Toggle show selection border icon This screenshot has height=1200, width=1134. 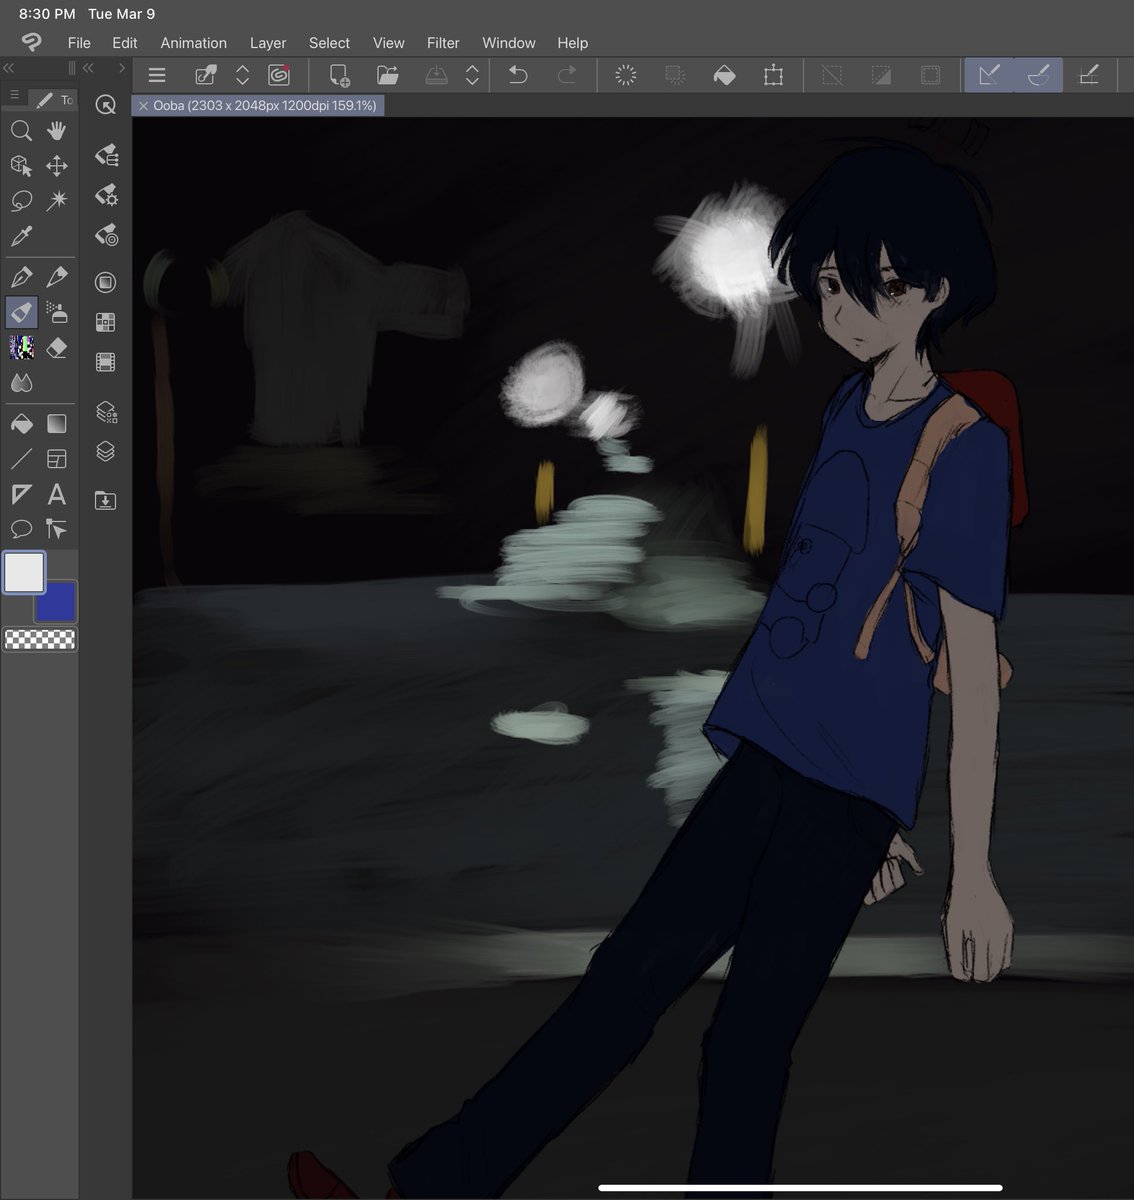[x=930, y=75]
